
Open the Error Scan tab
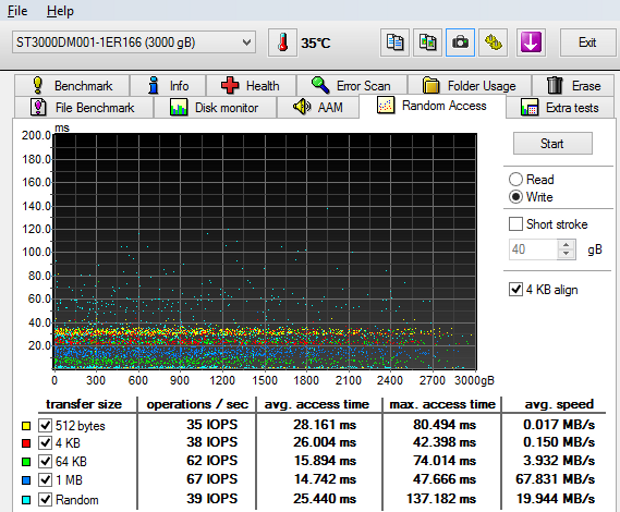[x=350, y=85]
